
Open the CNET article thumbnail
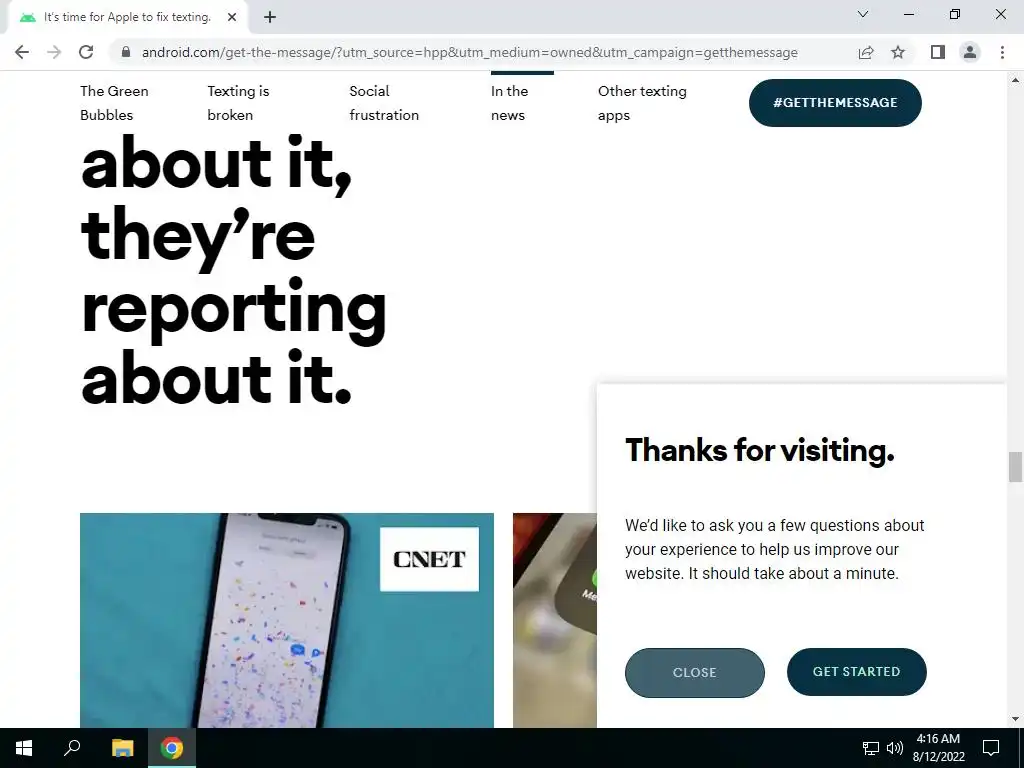click(x=287, y=620)
